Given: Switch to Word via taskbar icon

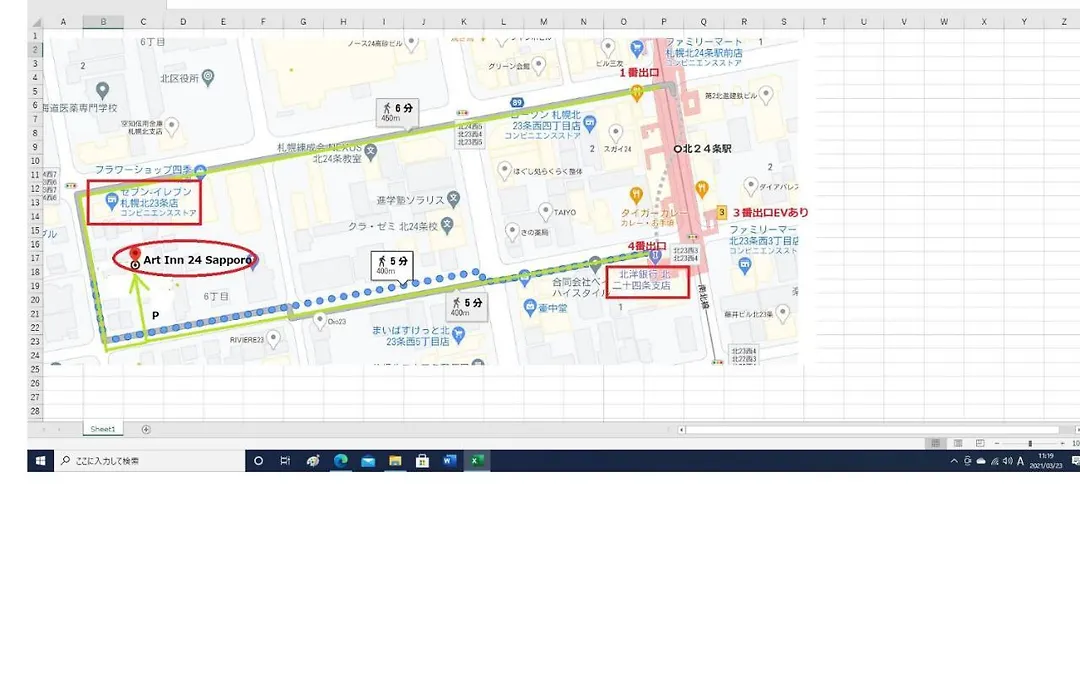Looking at the screenshot, I should point(449,461).
